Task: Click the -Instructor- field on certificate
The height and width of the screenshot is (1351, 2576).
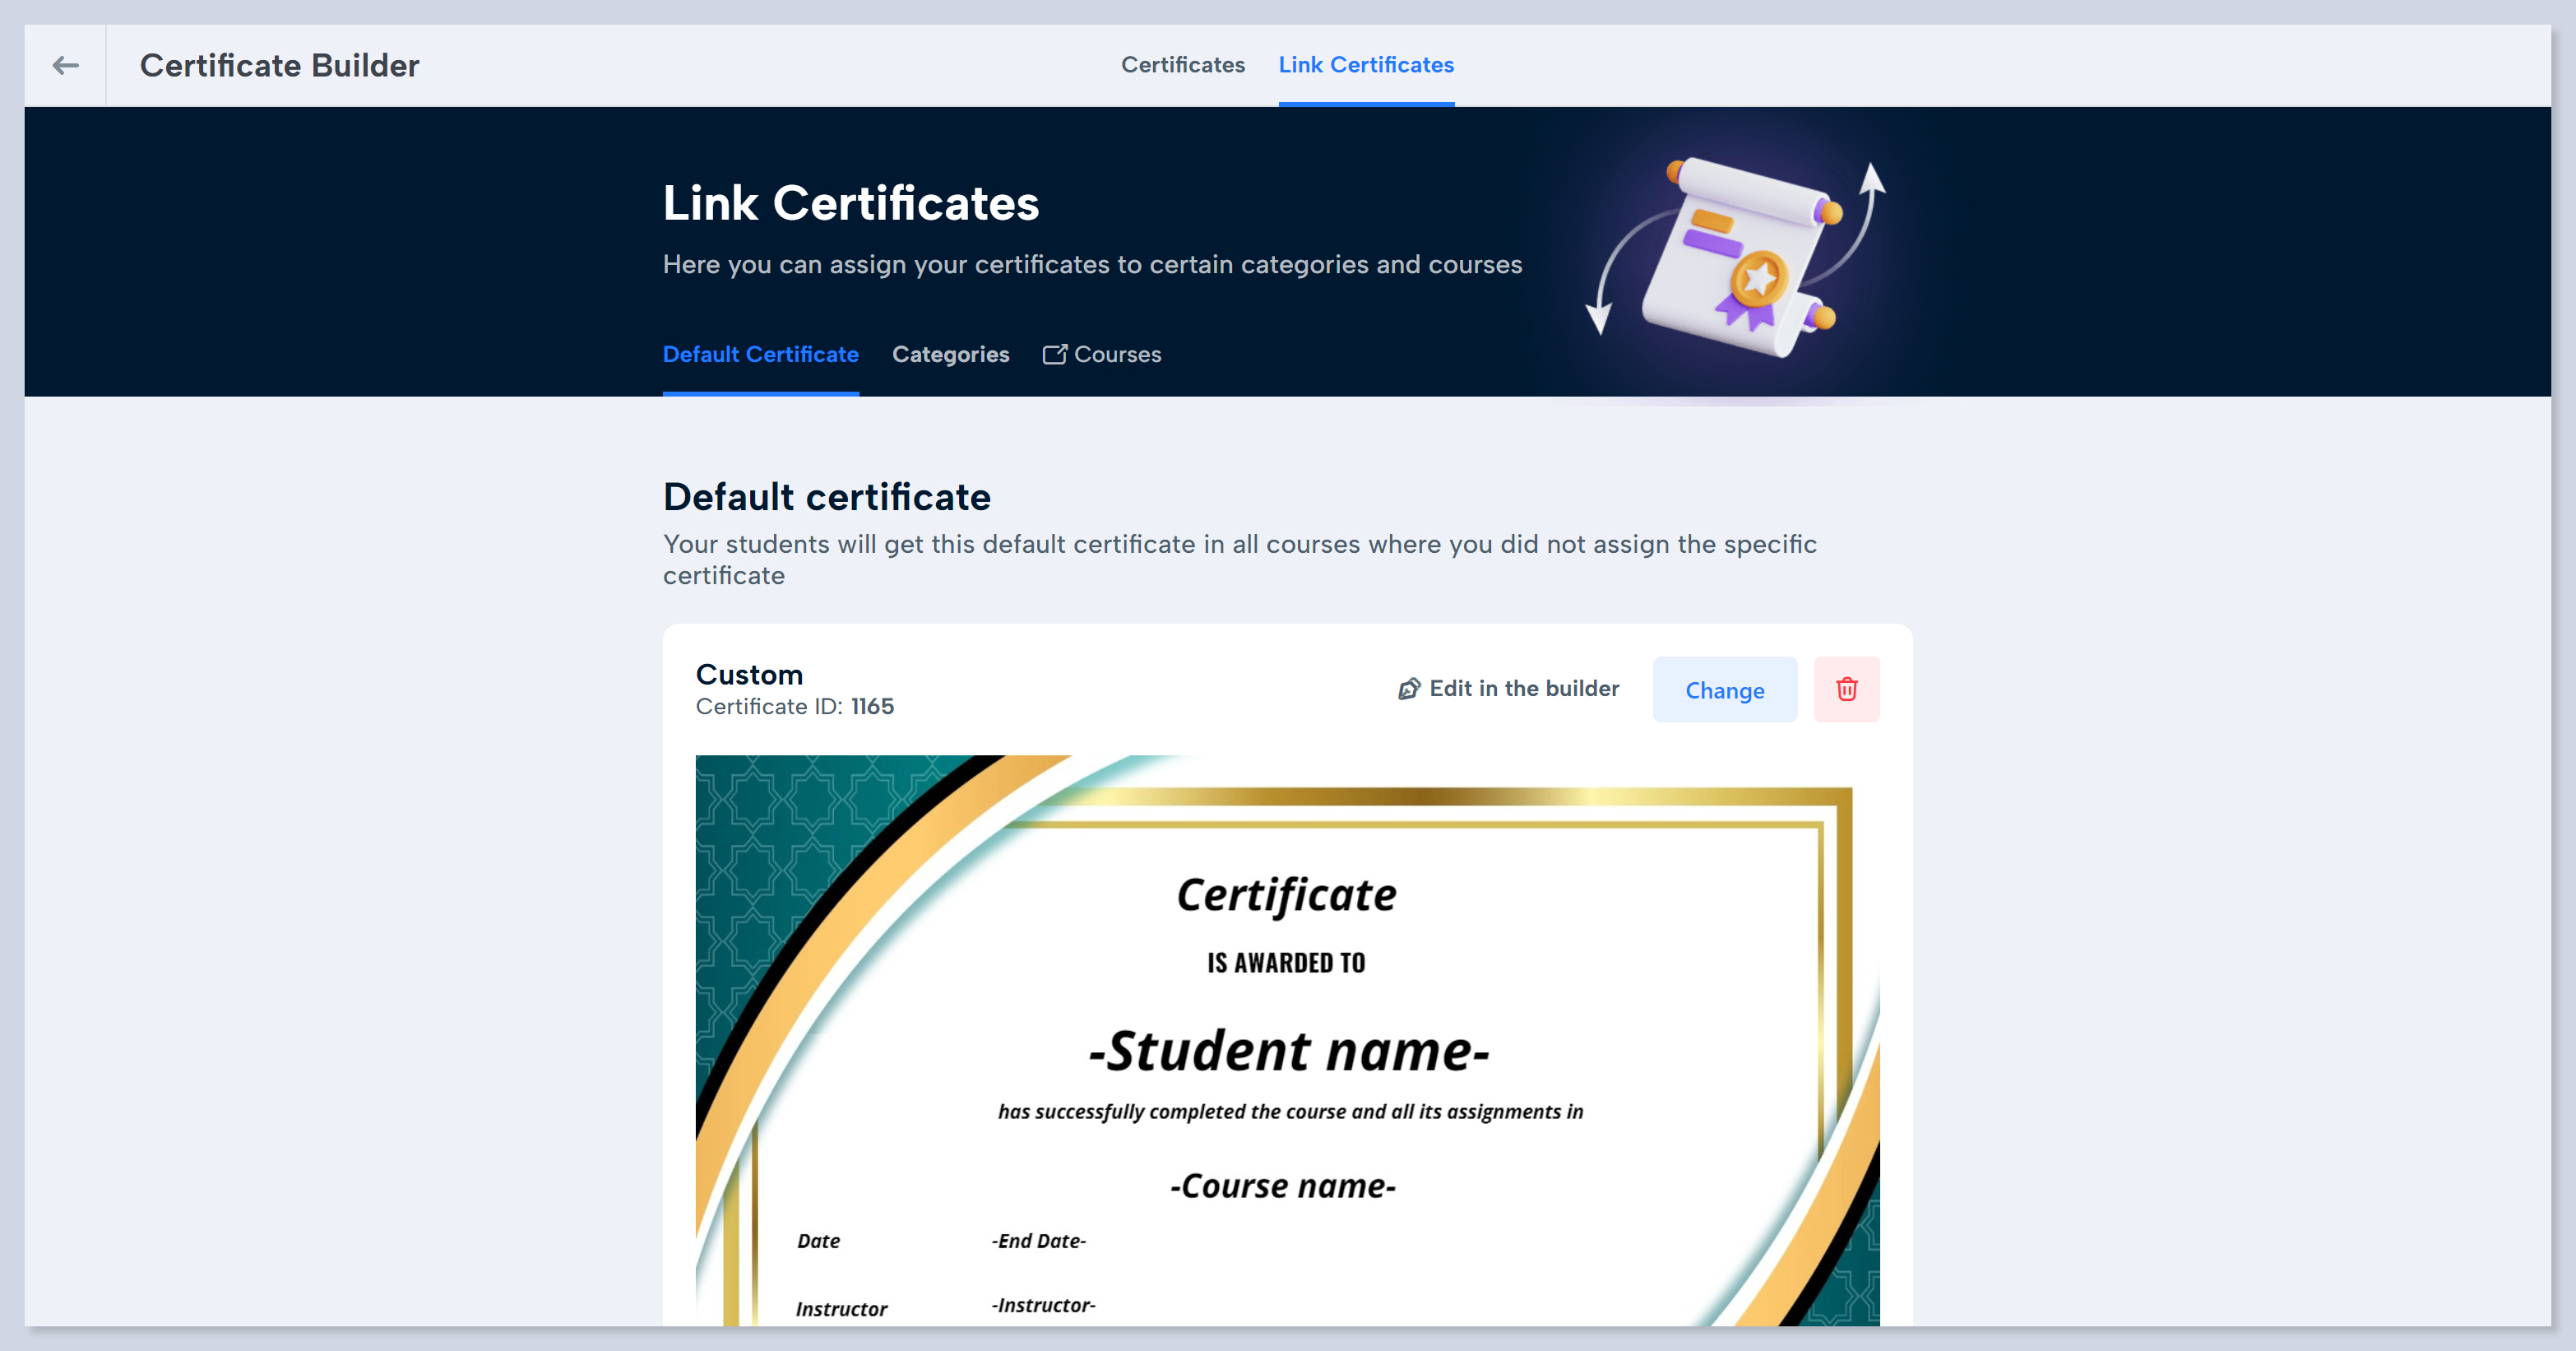Action: [1043, 1306]
